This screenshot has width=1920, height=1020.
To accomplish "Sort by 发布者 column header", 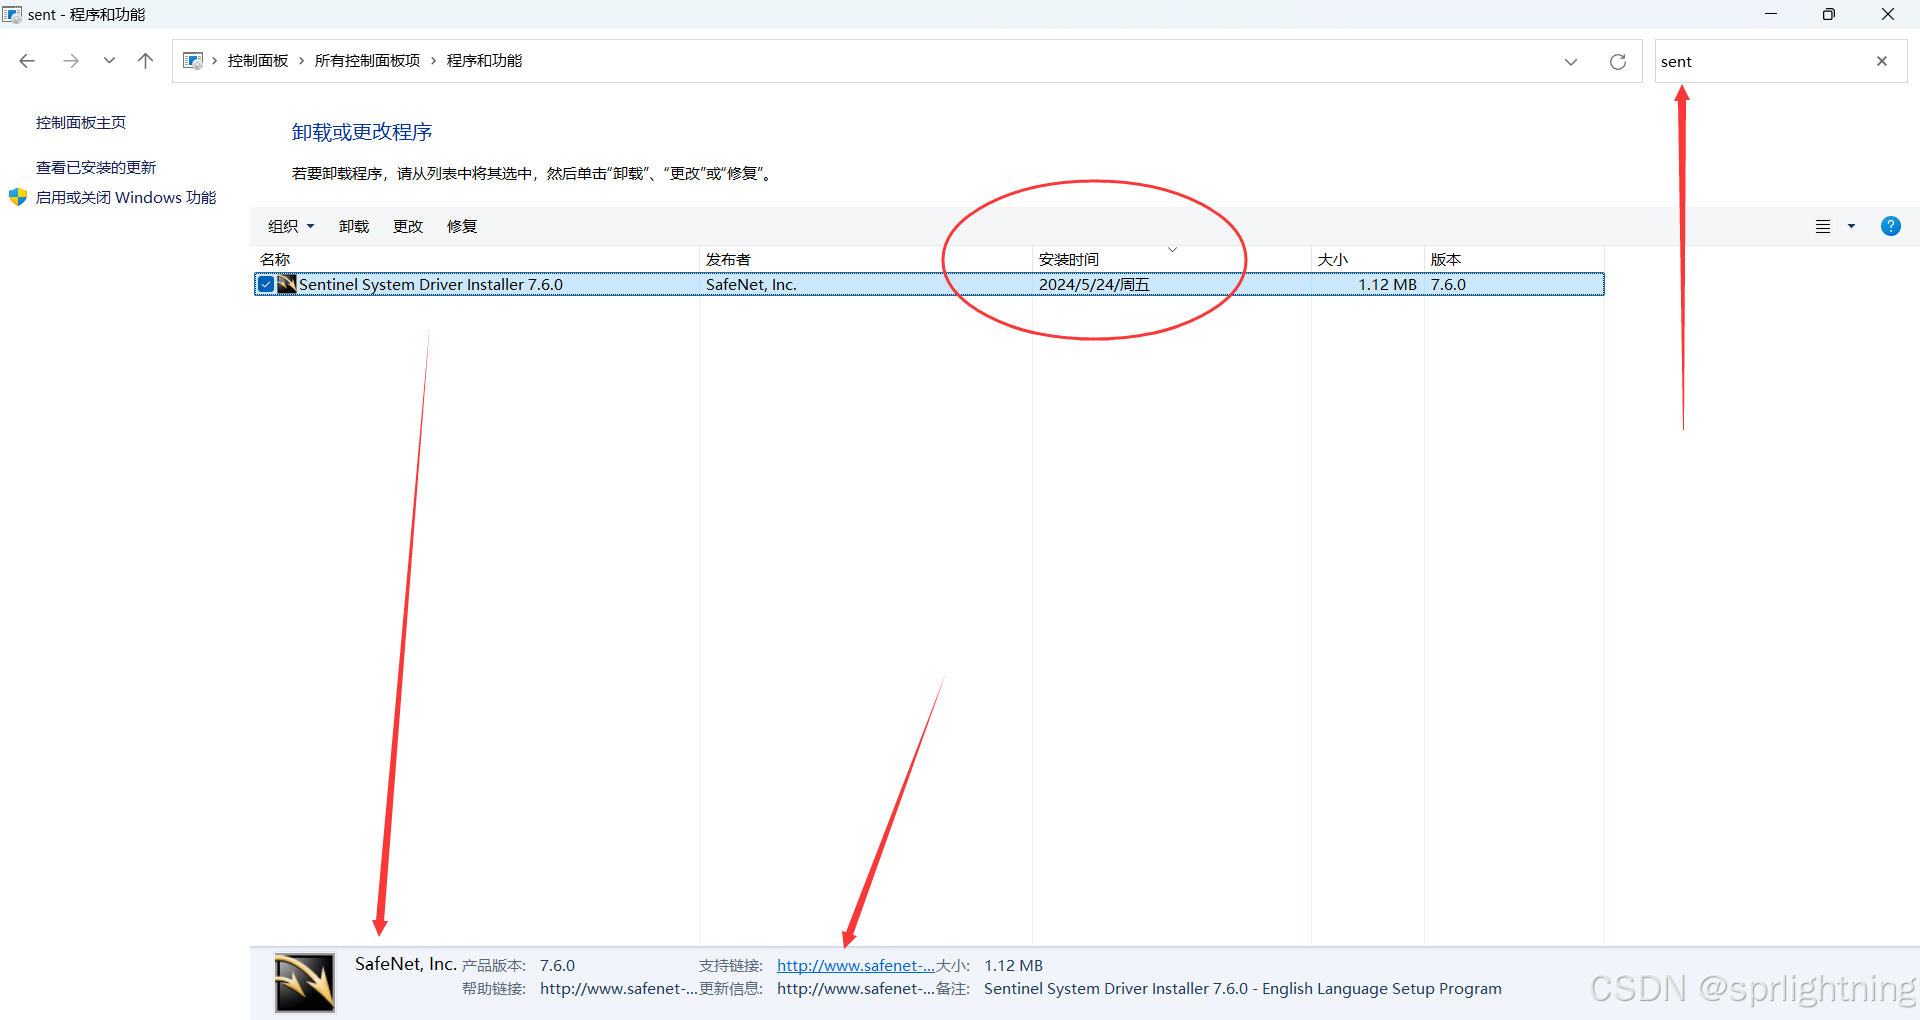I will (865, 259).
